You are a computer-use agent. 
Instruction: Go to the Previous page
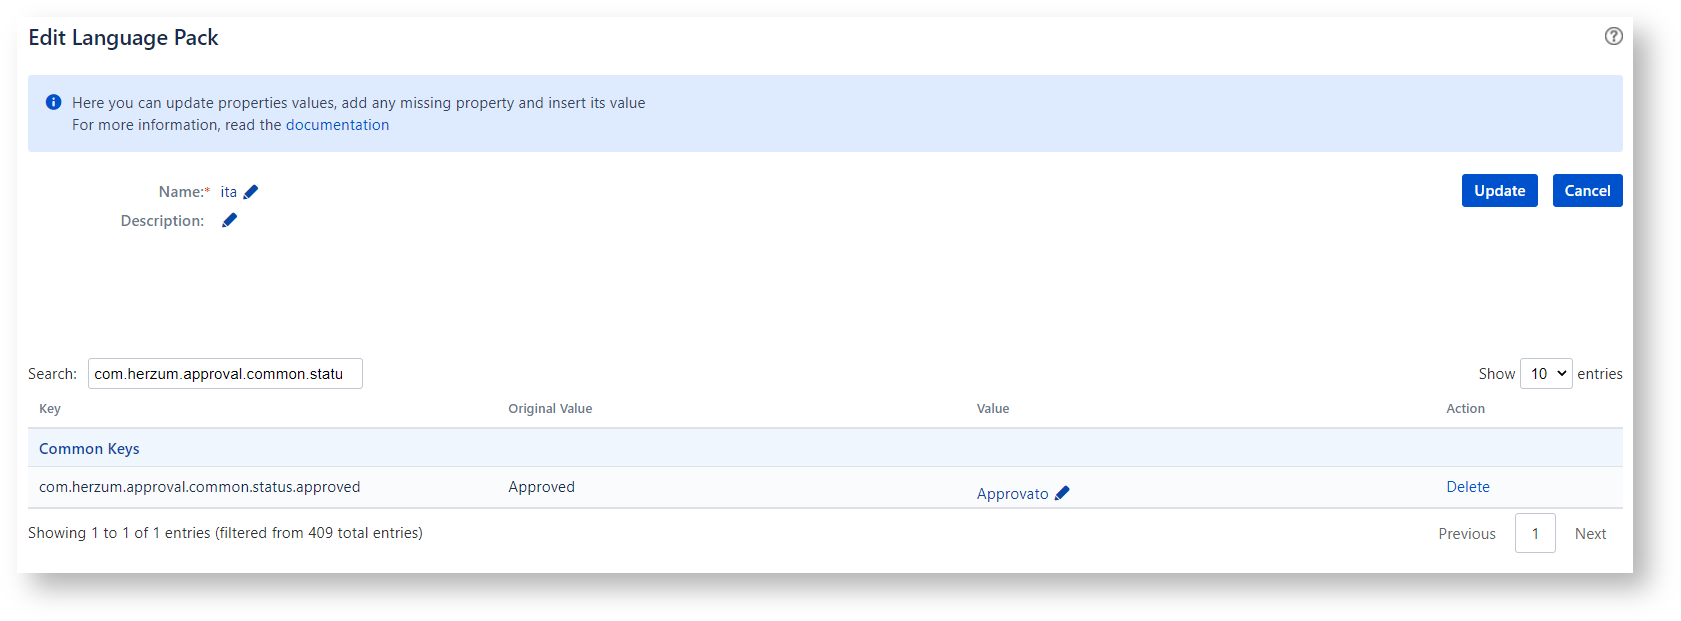(x=1466, y=534)
